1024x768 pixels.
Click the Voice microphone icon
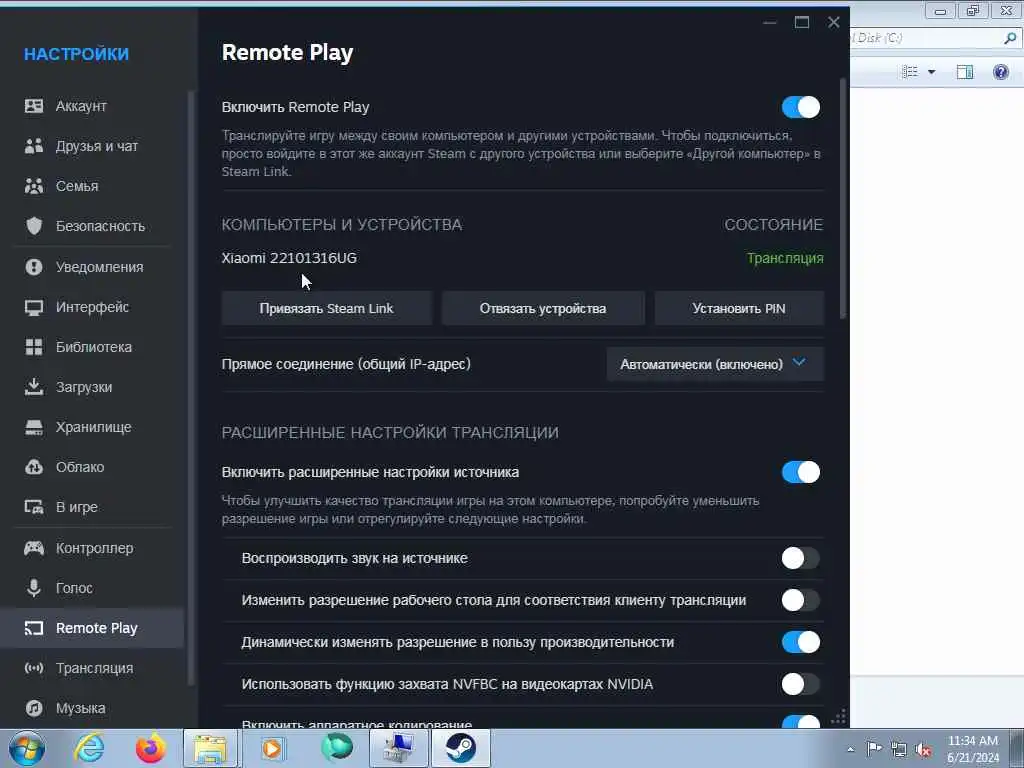tap(34, 588)
